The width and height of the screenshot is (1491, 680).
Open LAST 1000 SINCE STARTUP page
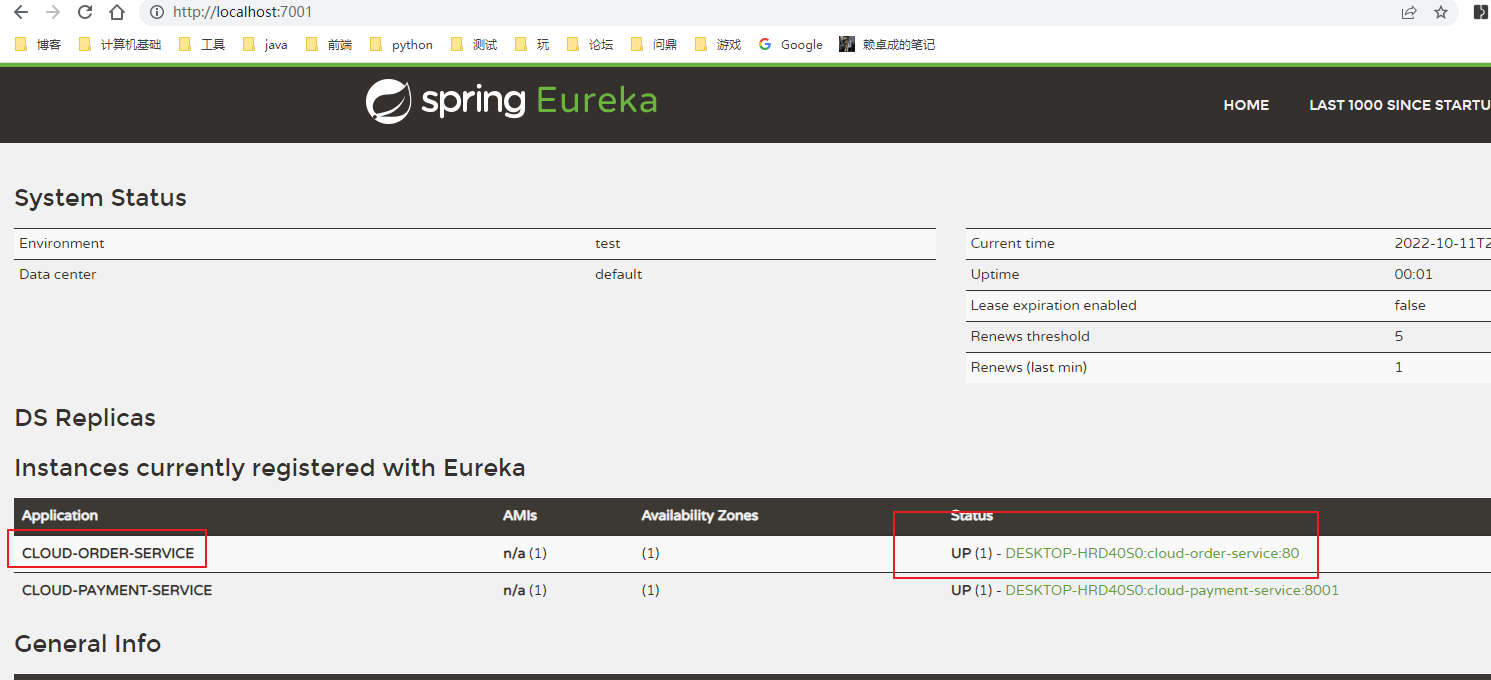pos(1400,105)
